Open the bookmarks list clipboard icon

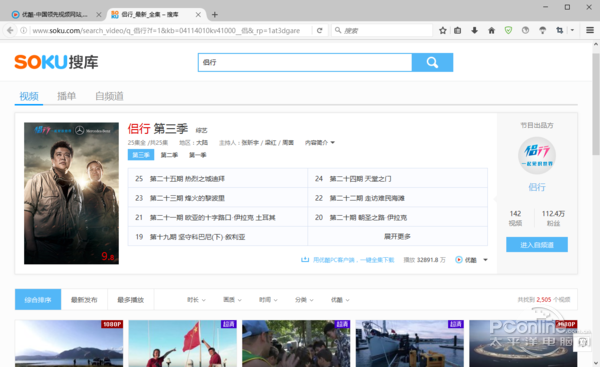[458, 30]
